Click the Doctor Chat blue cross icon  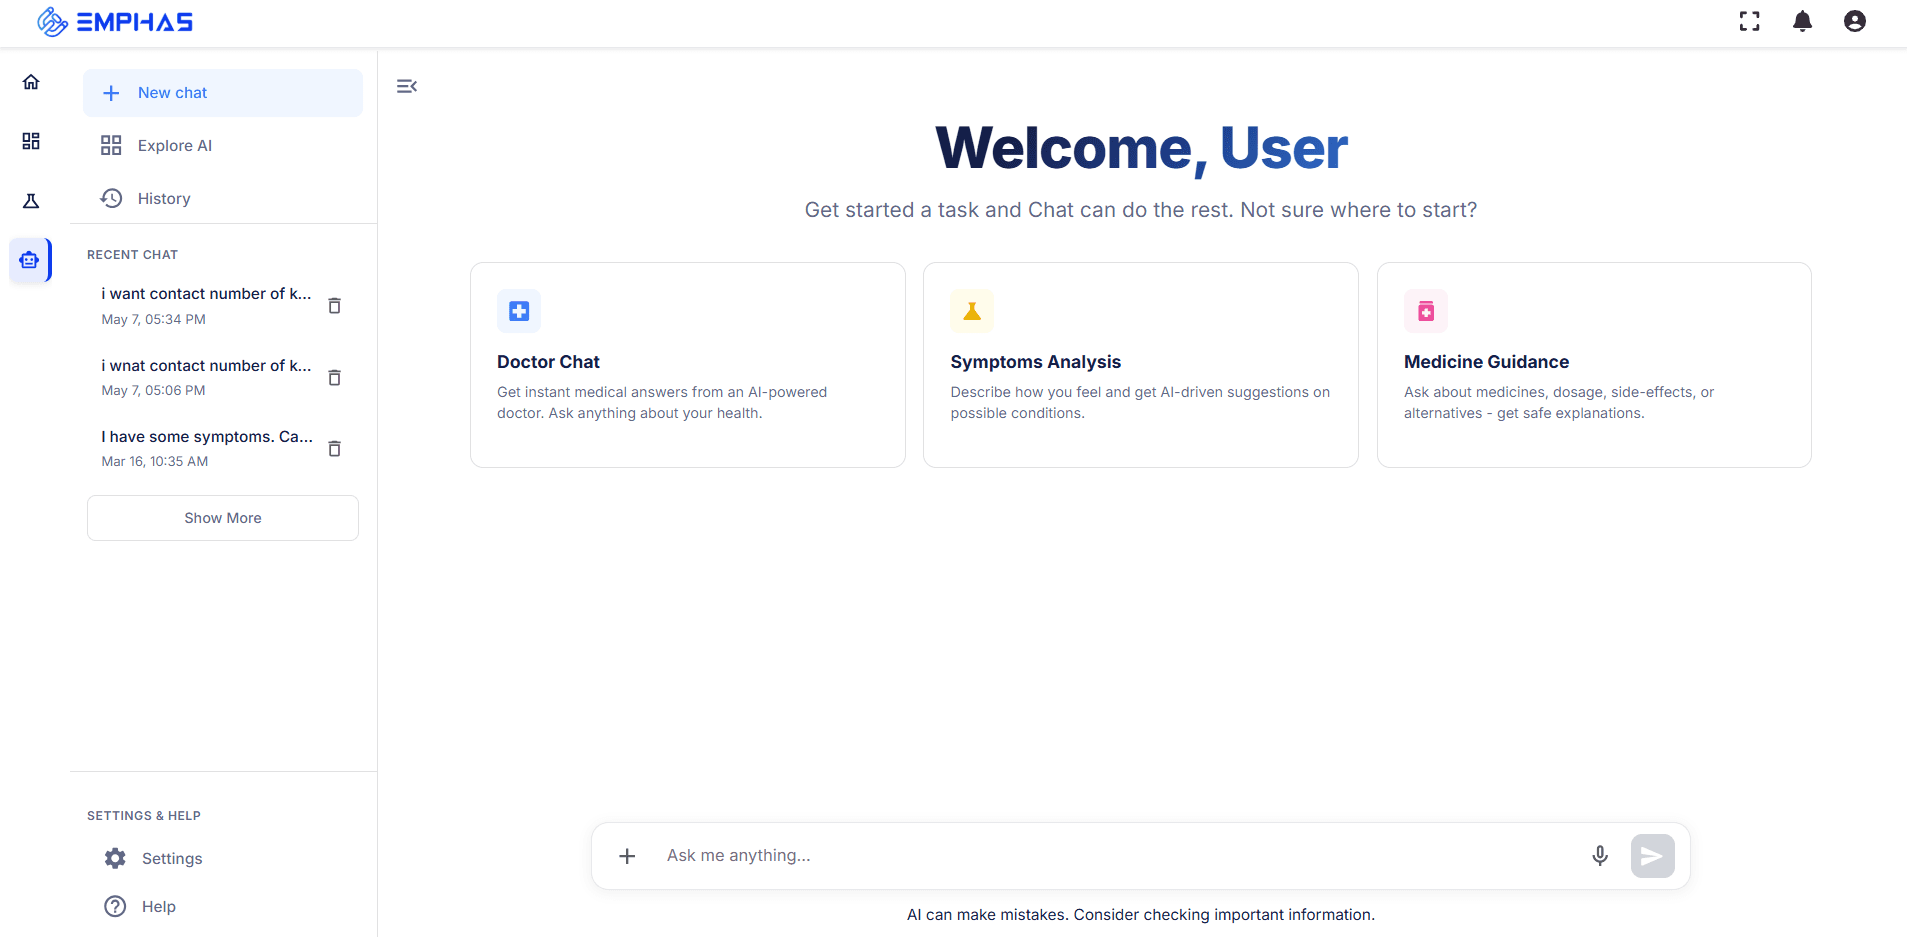tap(519, 311)
